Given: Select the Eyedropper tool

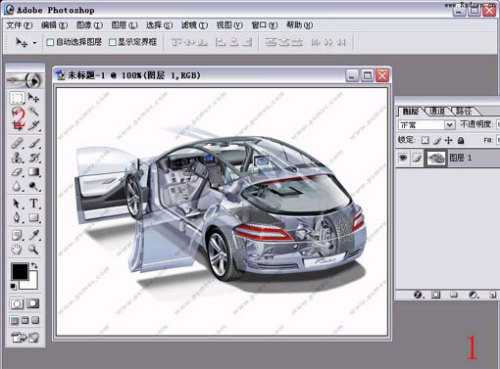Looking at the screenshot, I should click(34, 235).
